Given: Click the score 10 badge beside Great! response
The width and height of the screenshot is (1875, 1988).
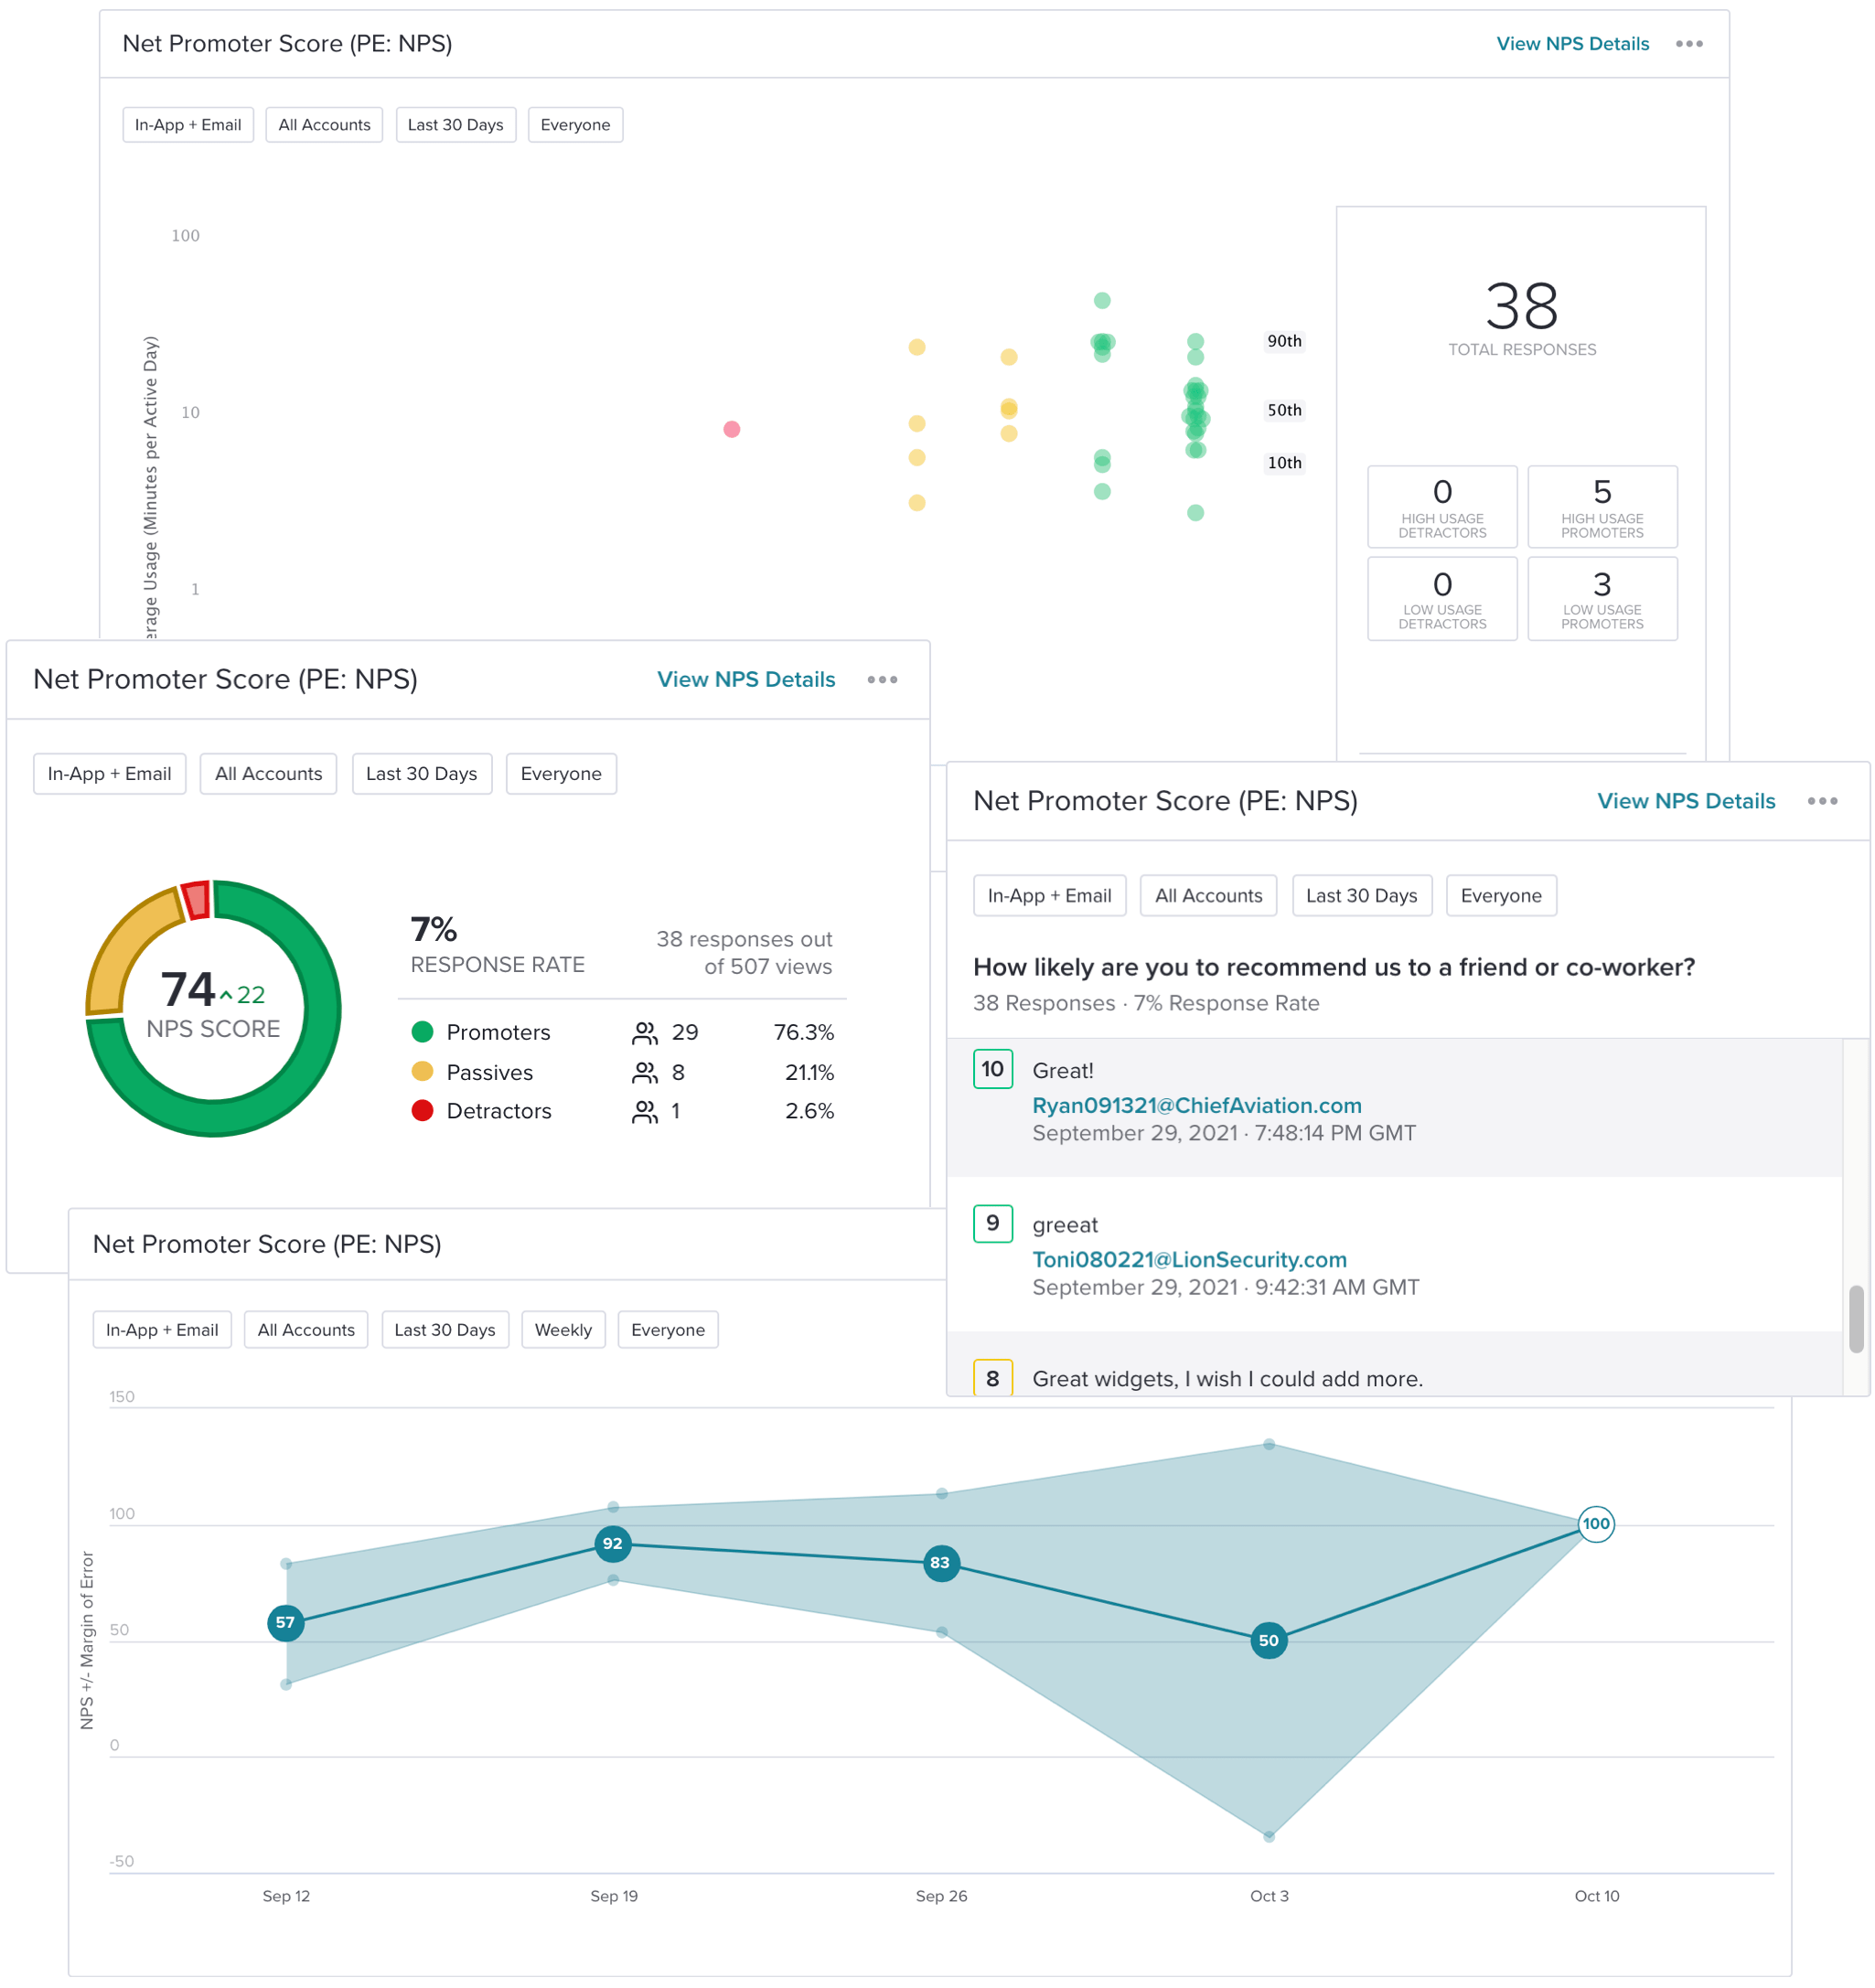Looking at the screenshot, I should click(992, 1069).
